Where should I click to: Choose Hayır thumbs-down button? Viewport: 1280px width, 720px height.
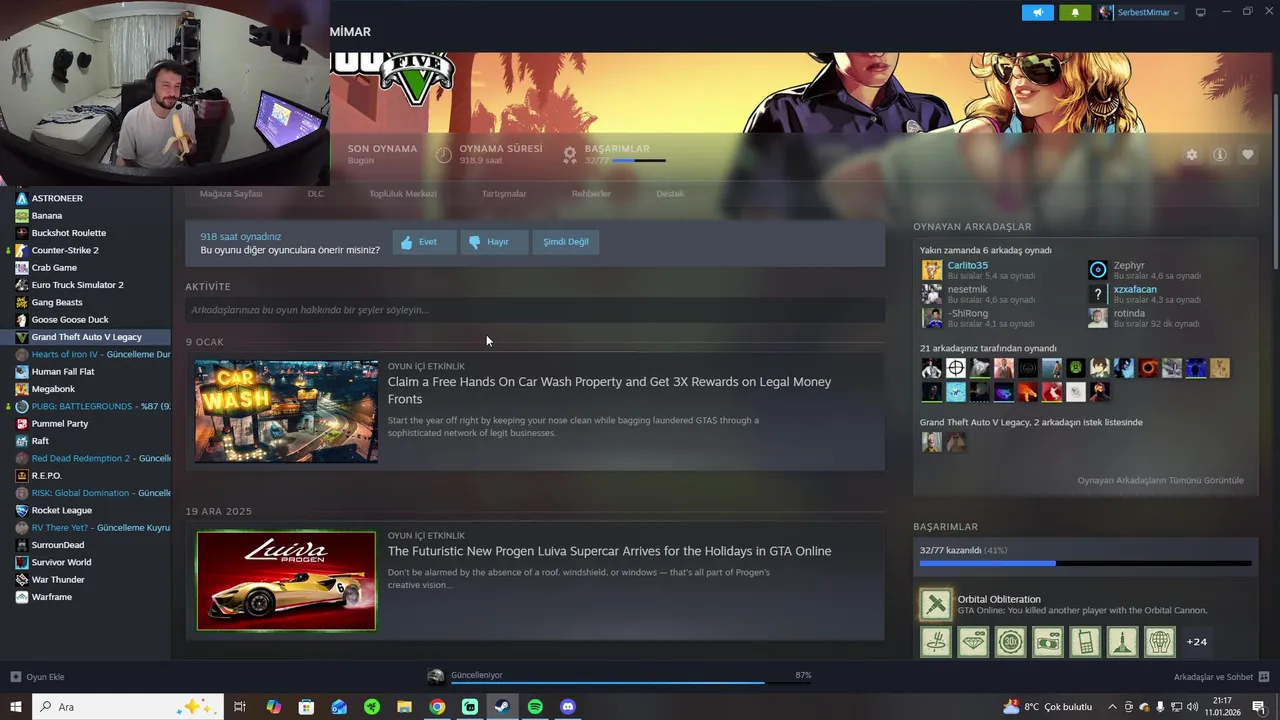coord(494,242)
